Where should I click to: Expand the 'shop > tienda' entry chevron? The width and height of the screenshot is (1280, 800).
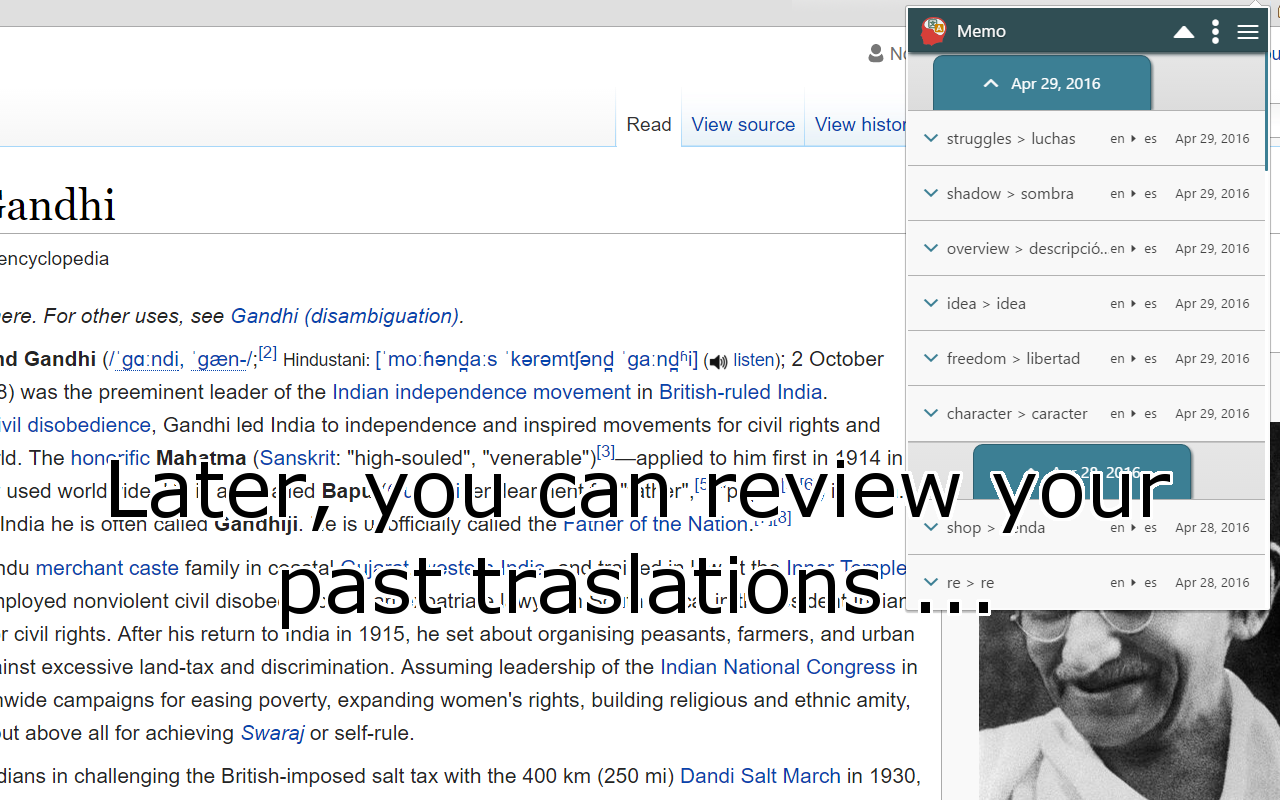point(931,527)
